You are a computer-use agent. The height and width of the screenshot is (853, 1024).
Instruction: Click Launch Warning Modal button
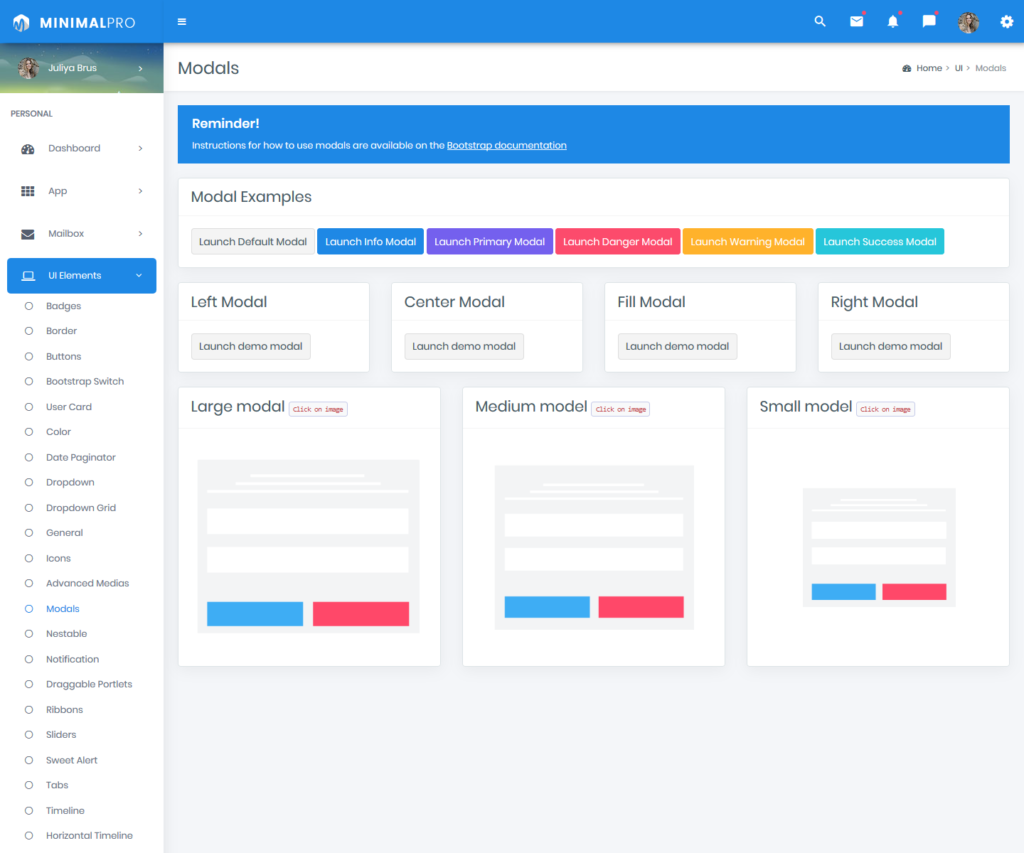pyautogui.click(x=748, y=242)
